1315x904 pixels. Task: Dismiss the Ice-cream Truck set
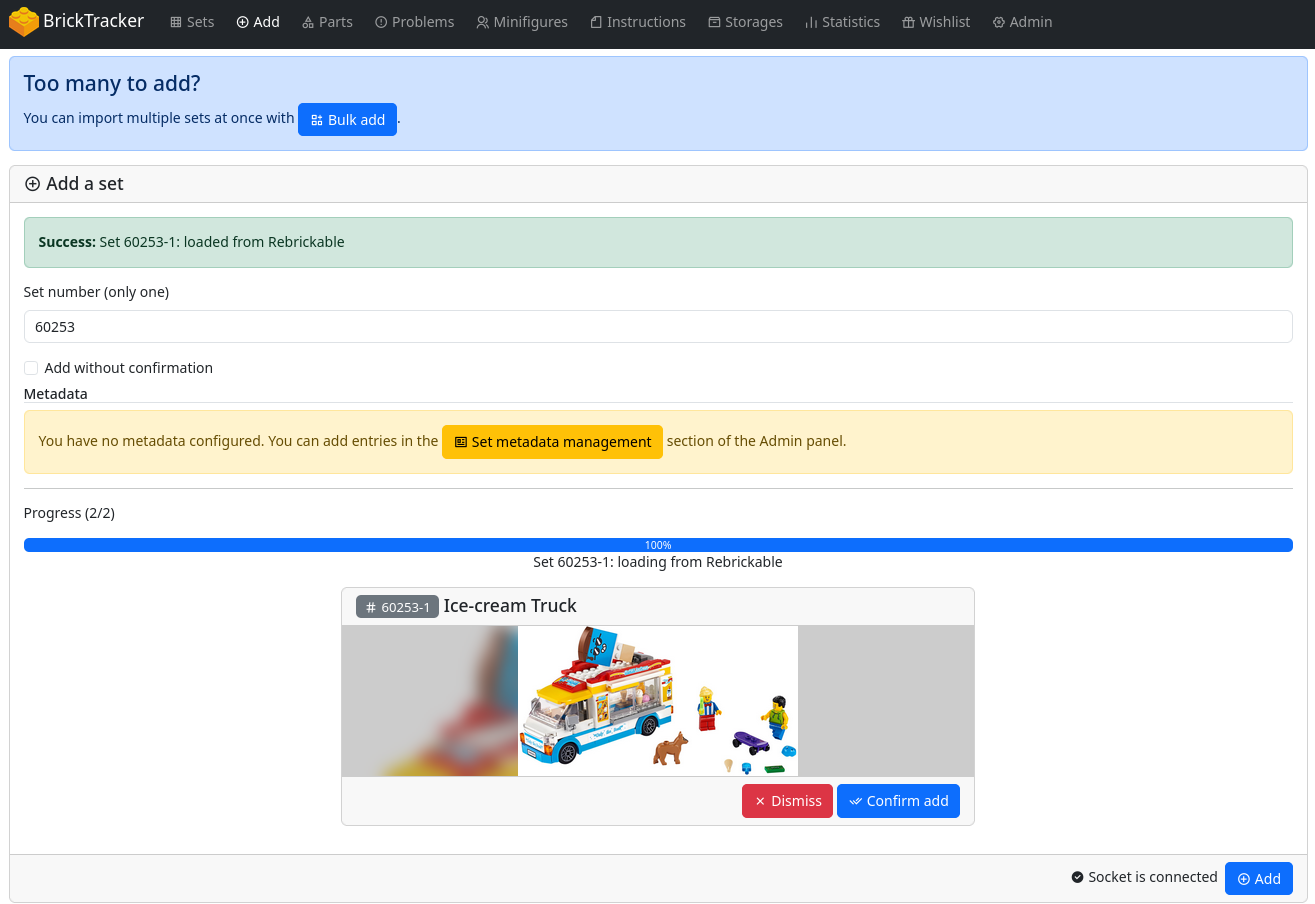pyautogui.click(x=787, y=801)
